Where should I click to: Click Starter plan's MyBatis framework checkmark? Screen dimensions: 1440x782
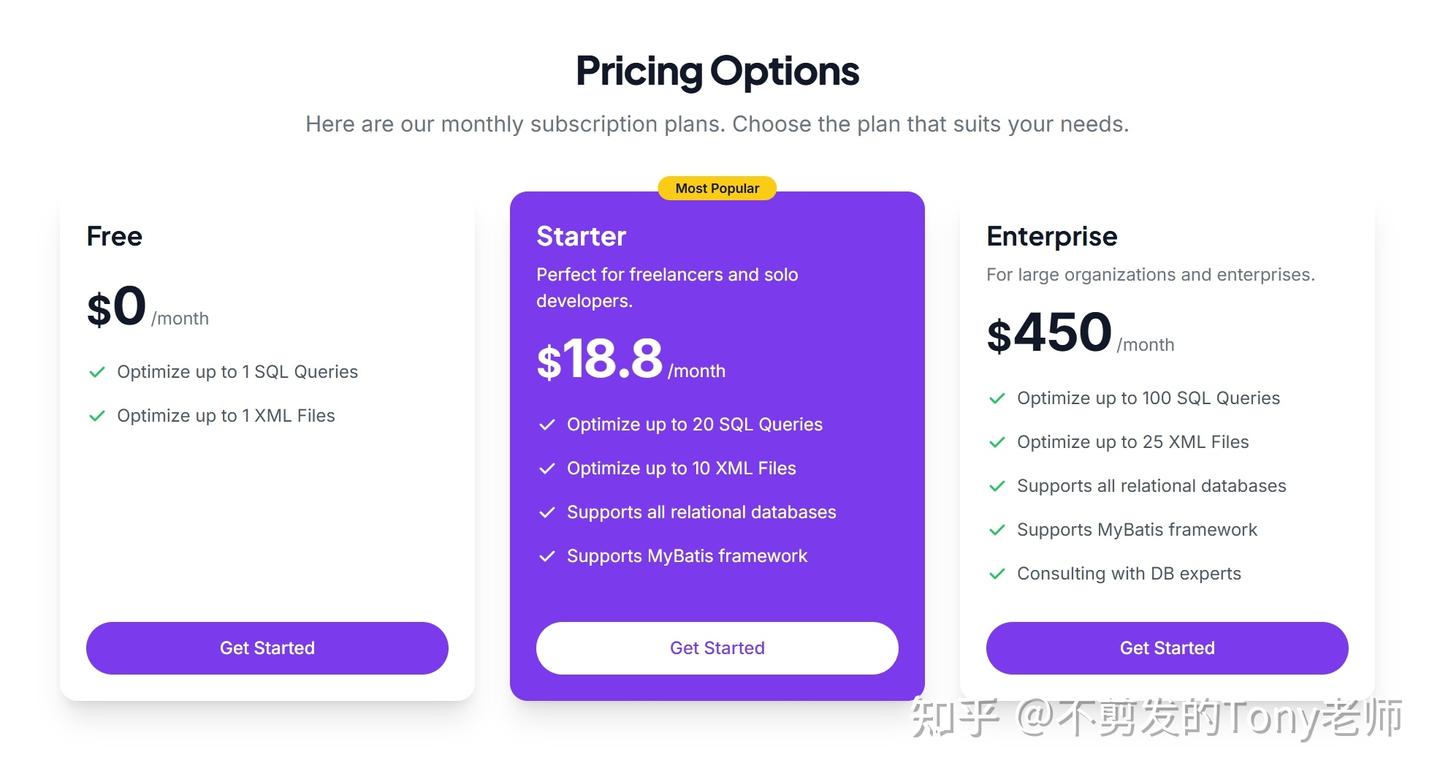[x=547, y=557]
